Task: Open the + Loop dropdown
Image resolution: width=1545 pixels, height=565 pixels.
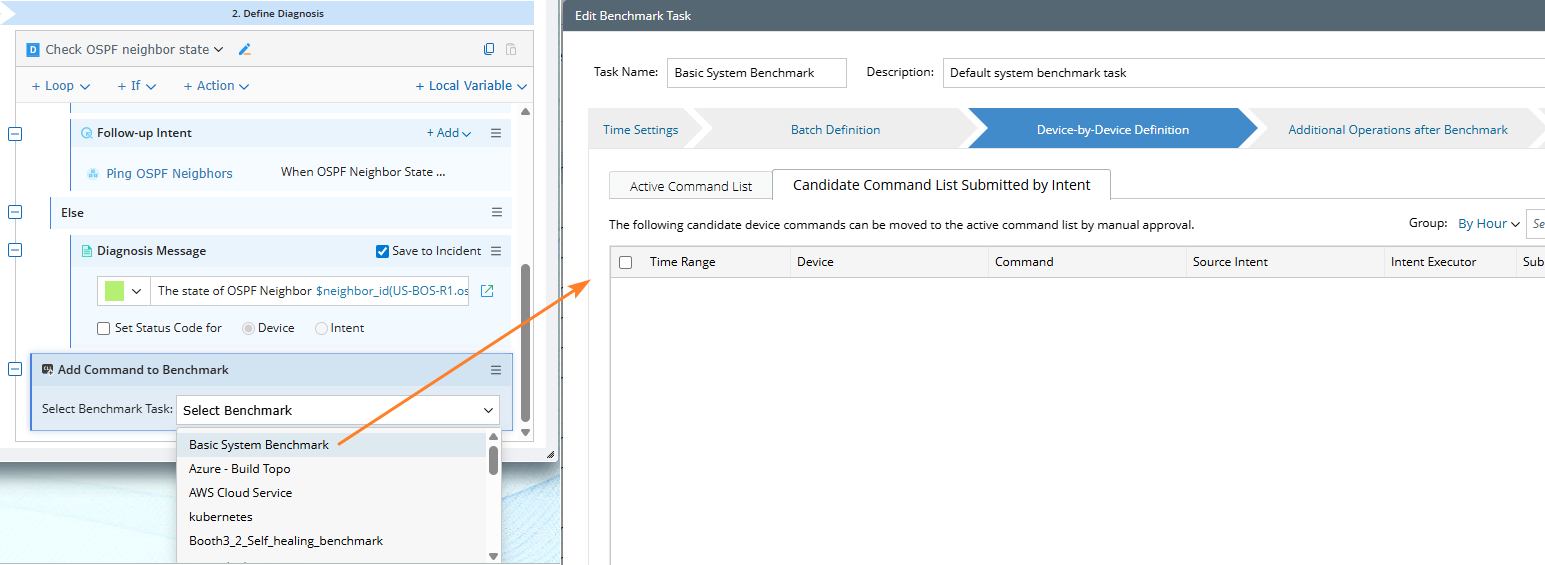Action: point(61,86)
